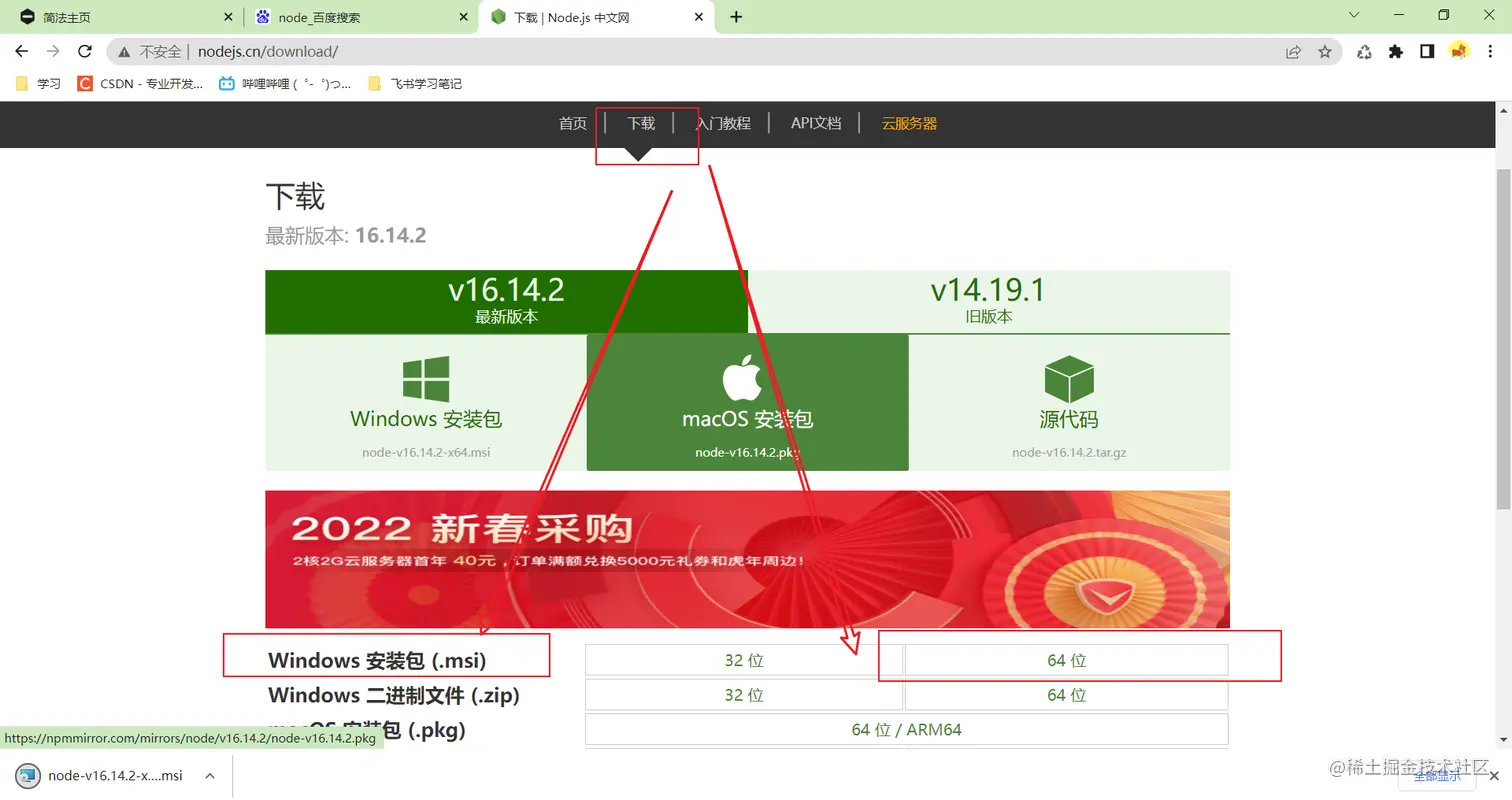Click the source code cube icon
Viewport: 1512px width, 800px height.
click(1069, 379)
